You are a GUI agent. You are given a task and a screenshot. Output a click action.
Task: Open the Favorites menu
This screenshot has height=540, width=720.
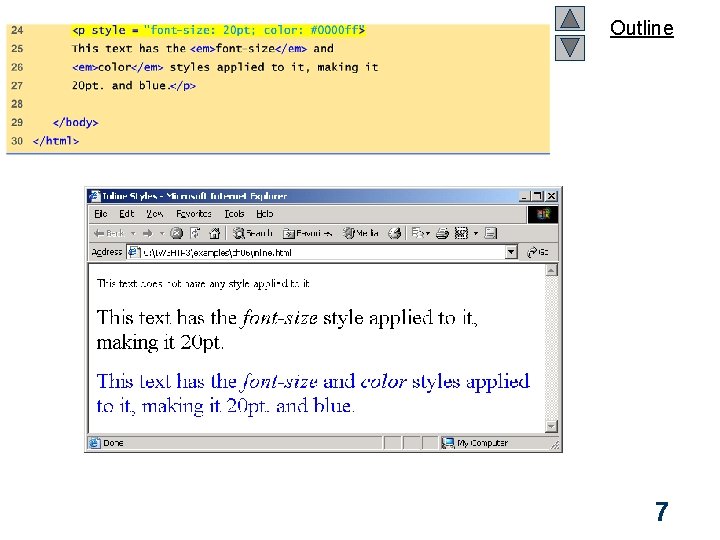[x=194, y=214]
